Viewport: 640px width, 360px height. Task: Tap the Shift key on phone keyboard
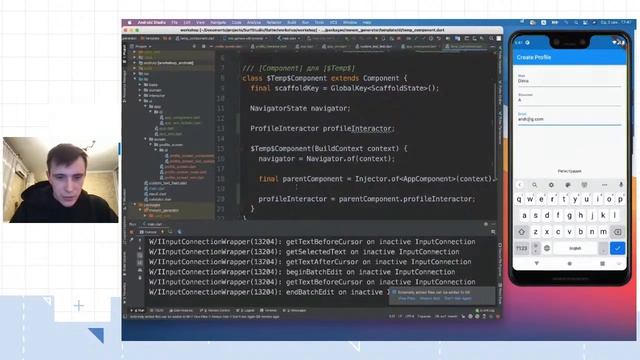(x=522, y=232)
